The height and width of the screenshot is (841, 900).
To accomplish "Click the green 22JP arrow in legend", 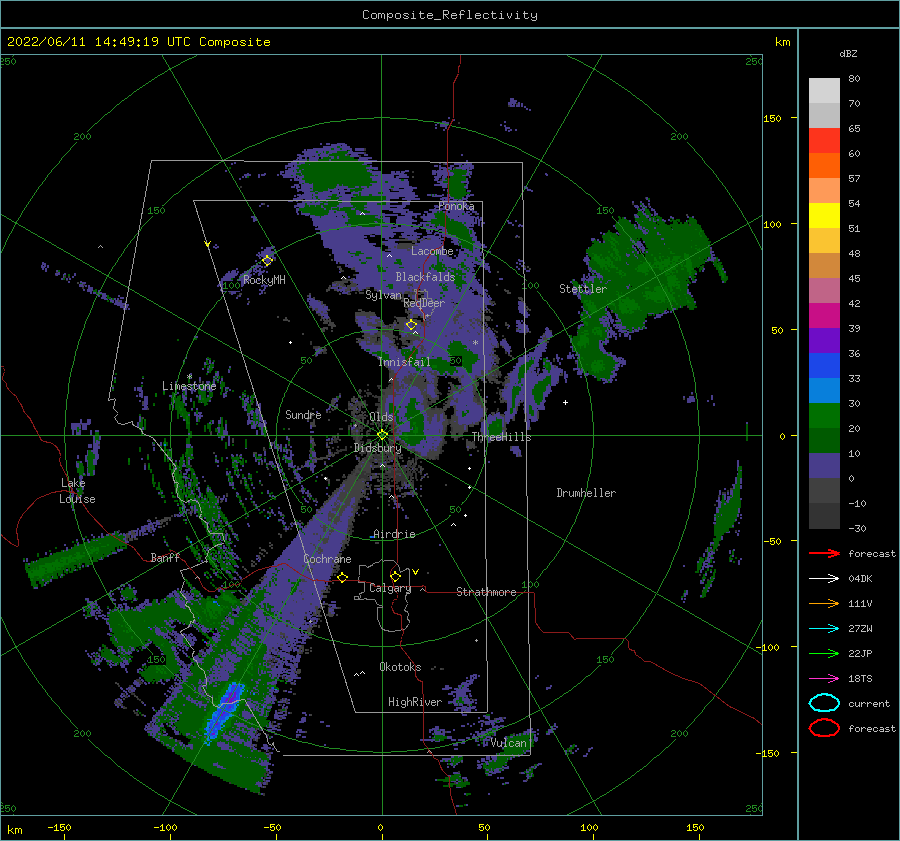I will point(824,653).
